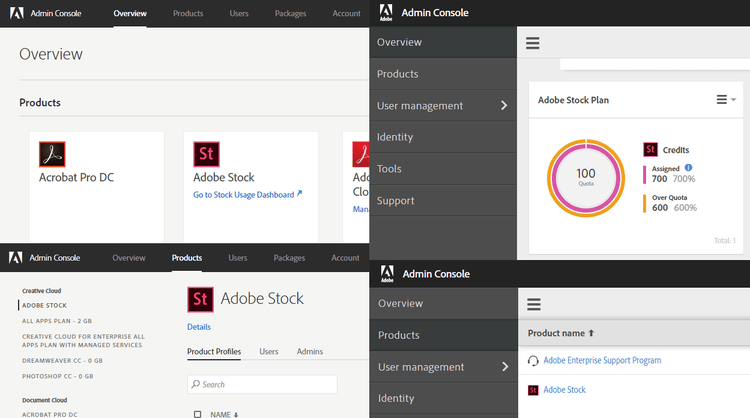This screenshot has height=418, width=750.
Task: Select Overview tab in top-left navigation bar
Action: tap(130, 13)
